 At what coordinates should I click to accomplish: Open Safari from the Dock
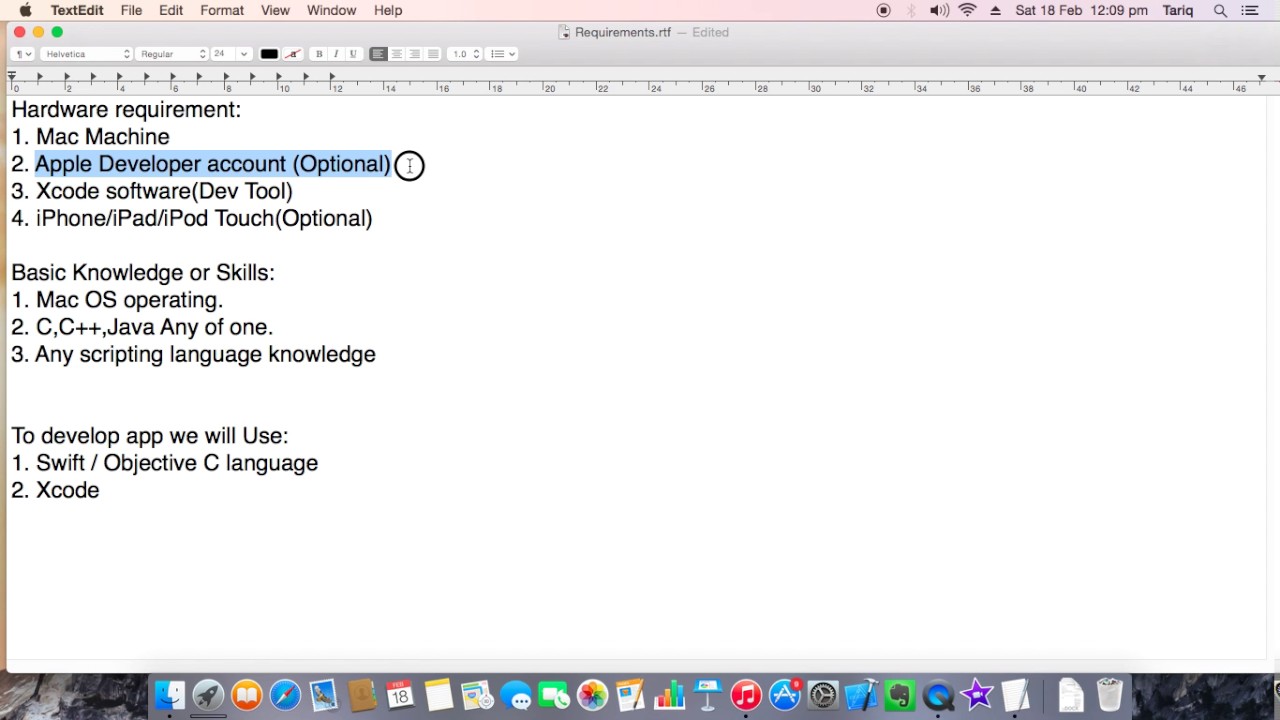pyautogui.click(x=285, y=695)
